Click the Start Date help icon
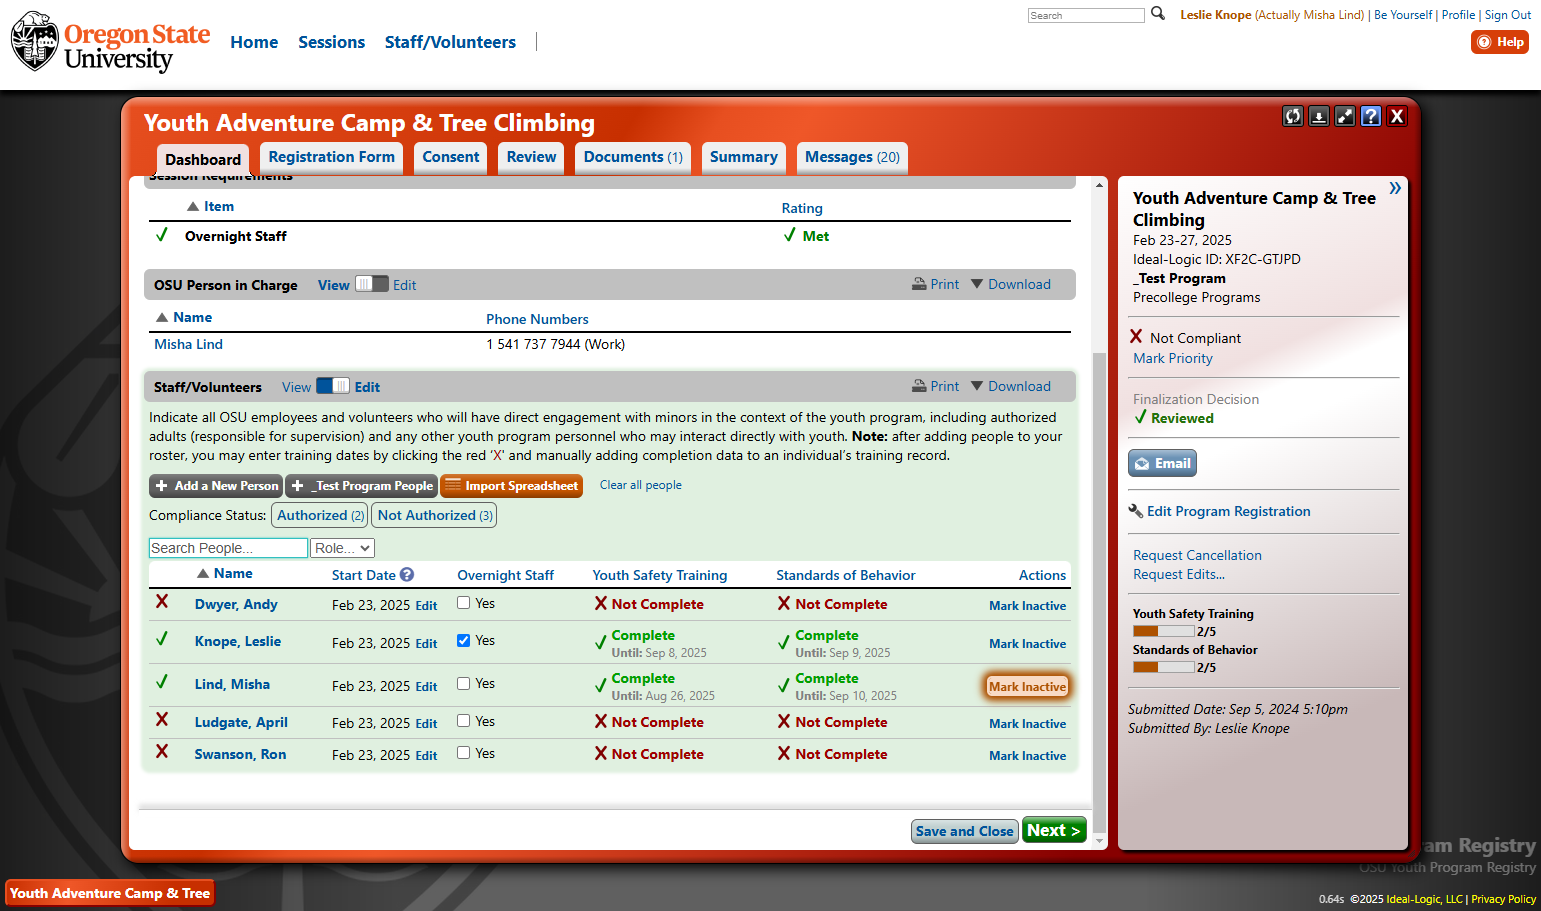Image resolution: width=1541 pixels, height=911 pixels. point(407,575)
